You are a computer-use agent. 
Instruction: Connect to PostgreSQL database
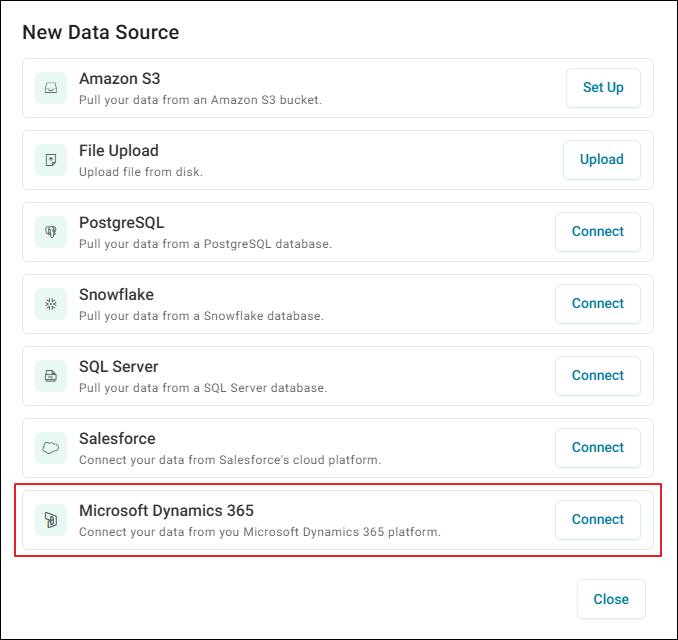tap(598, 232)
